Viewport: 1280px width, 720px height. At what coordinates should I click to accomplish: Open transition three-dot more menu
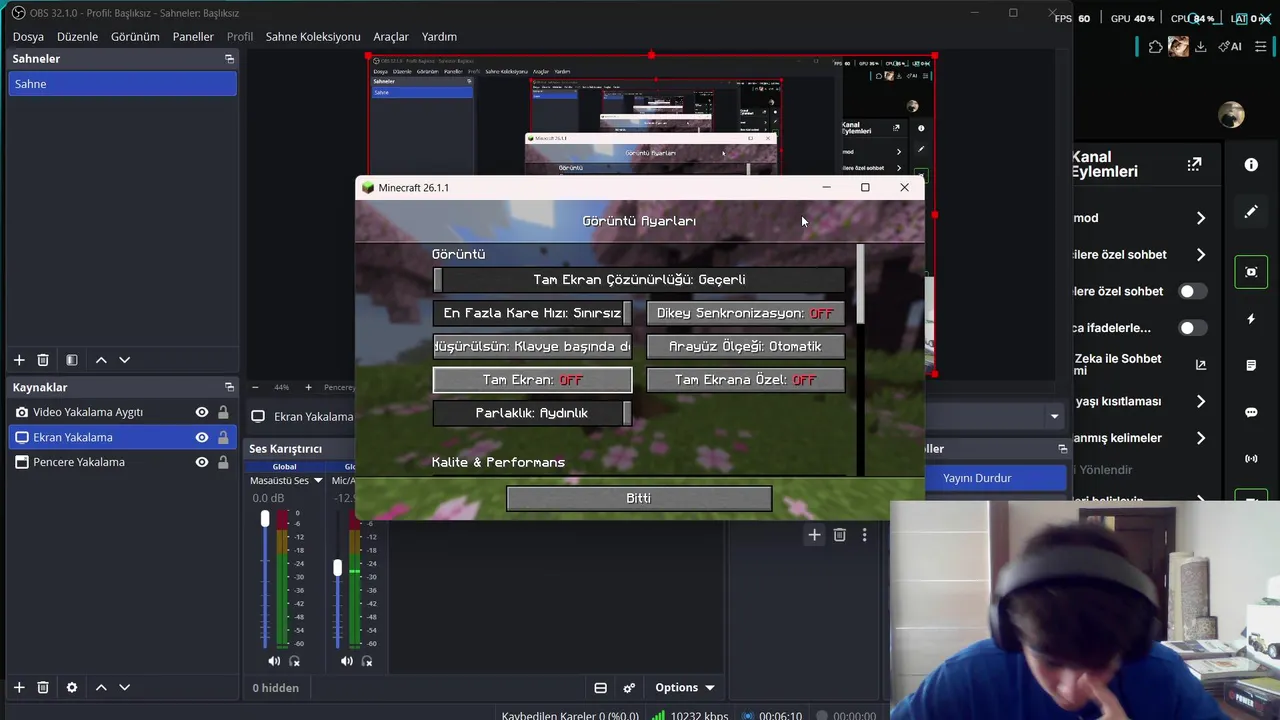tap(864, 535)
